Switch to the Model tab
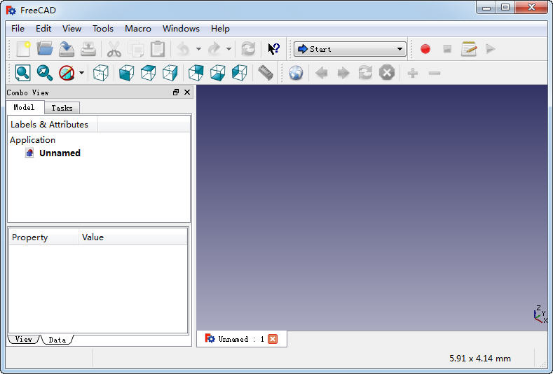 pos(25,107)
